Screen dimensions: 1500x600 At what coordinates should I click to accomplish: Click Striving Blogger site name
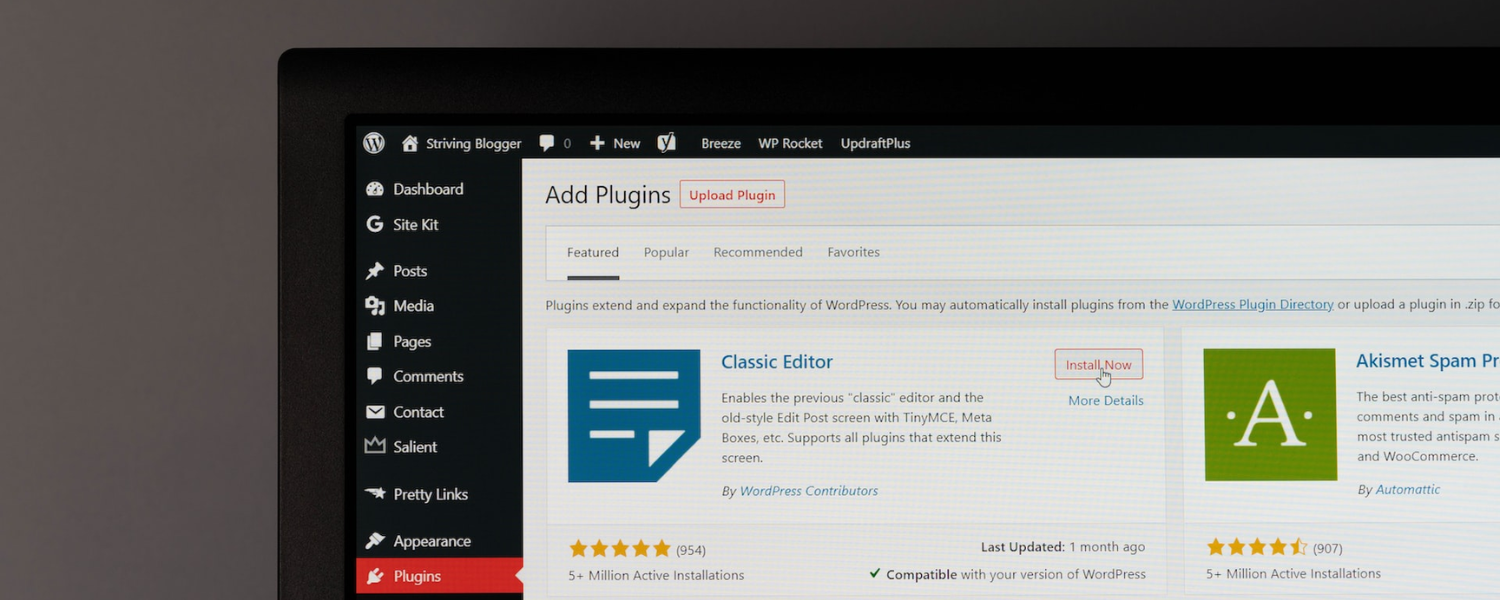pos(474,143)
